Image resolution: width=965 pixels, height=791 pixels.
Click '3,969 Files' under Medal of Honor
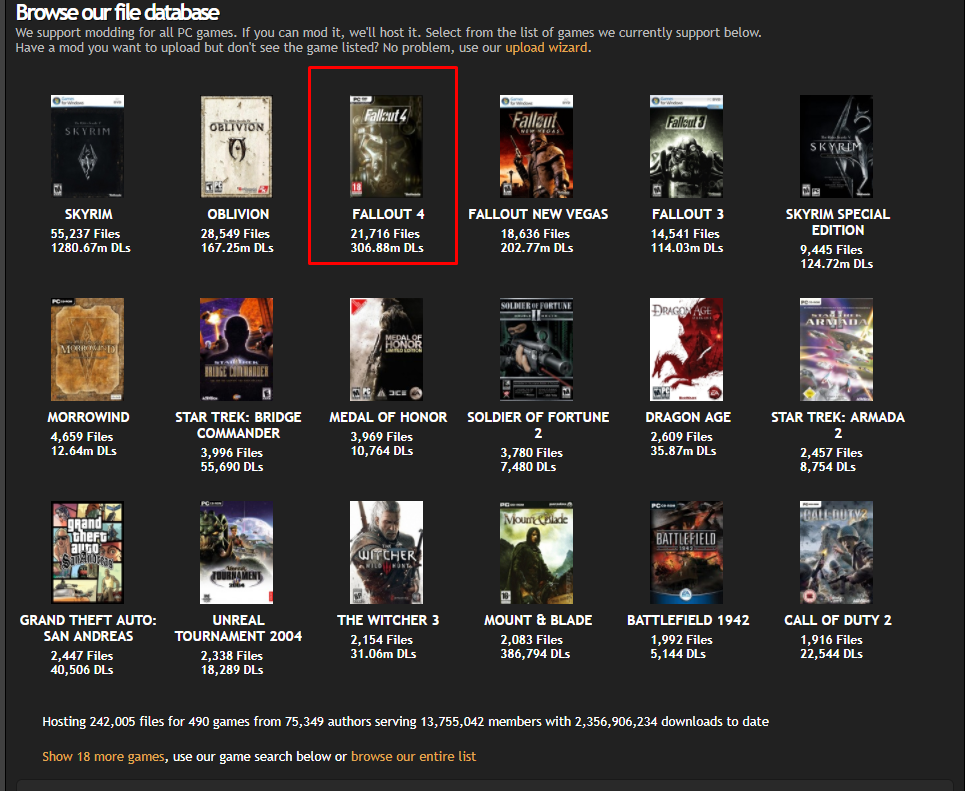click(x=382, y=437)
